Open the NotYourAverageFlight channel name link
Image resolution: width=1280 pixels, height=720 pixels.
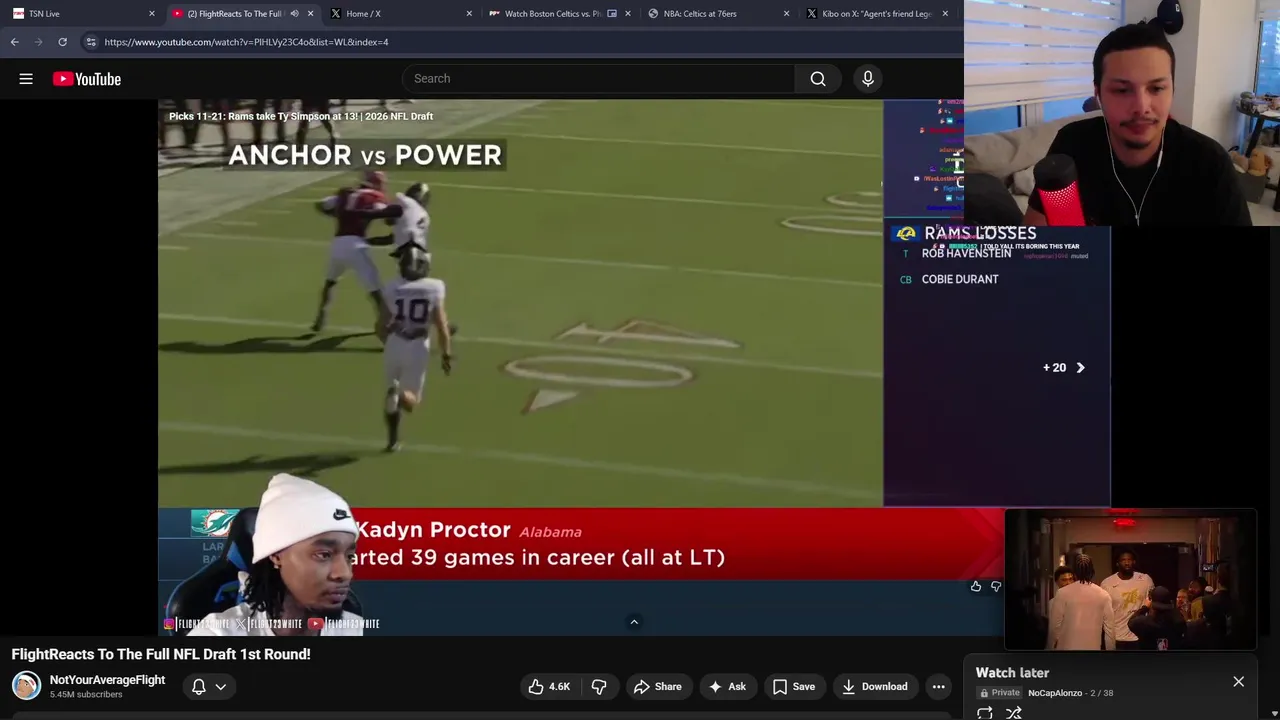tap(107, 680)
